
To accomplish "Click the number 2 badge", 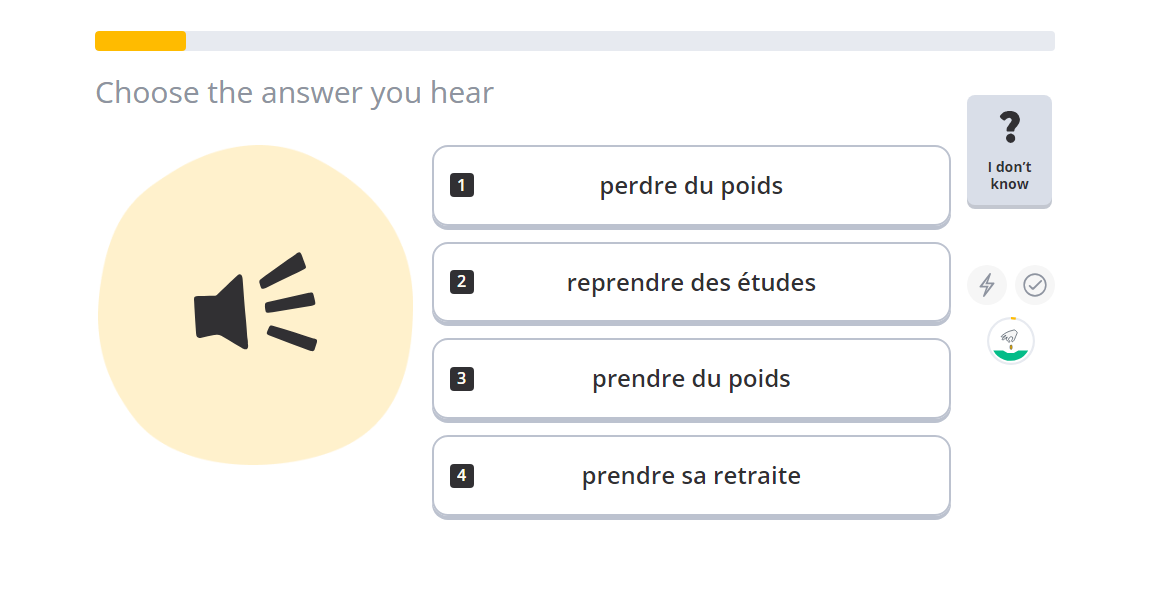I will coord(462,282).
